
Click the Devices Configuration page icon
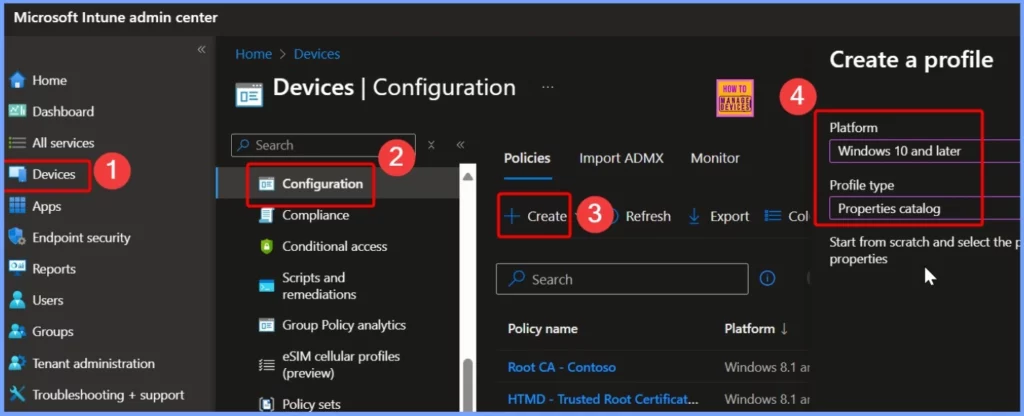[x=249, y=94]
